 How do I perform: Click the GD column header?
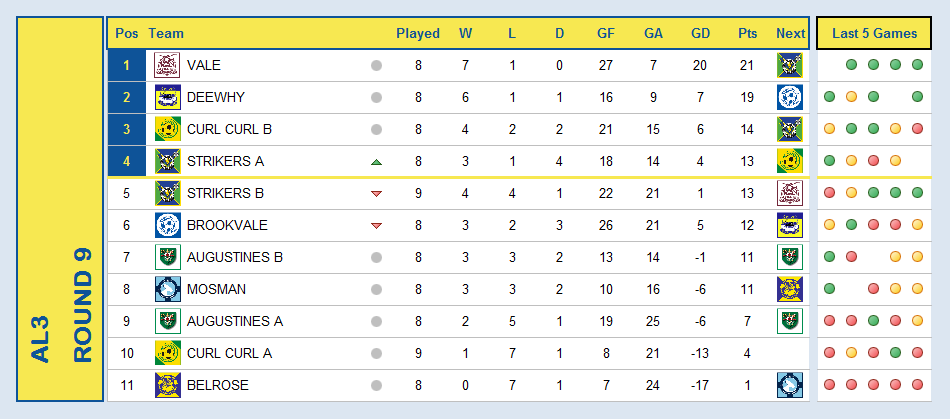tap(700, 34)
